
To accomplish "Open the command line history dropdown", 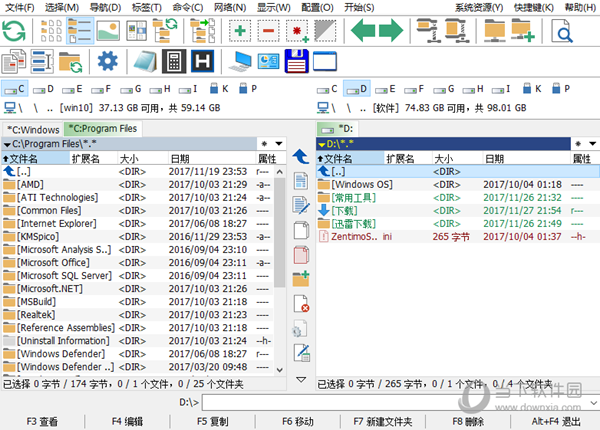I will point(593,403).
